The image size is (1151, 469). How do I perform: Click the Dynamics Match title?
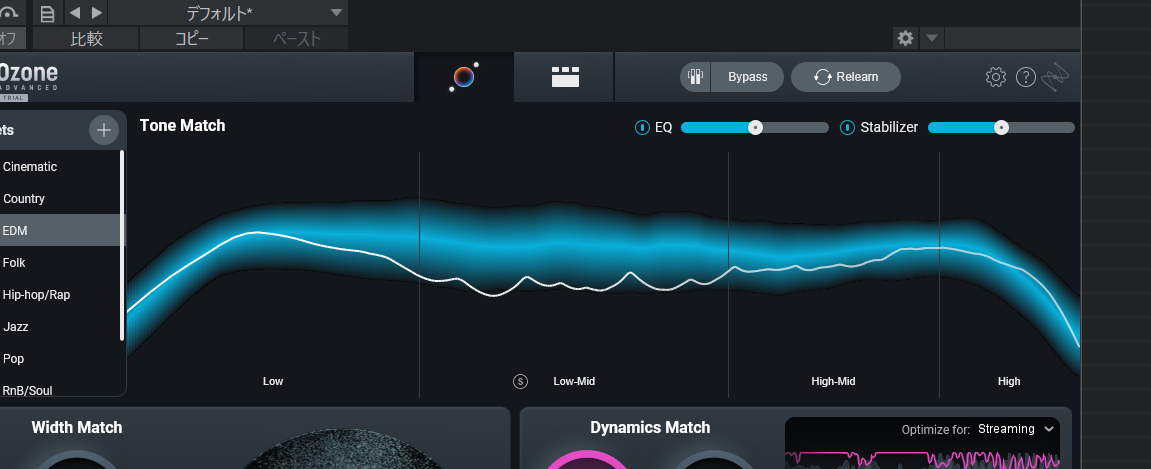[650, 427]
